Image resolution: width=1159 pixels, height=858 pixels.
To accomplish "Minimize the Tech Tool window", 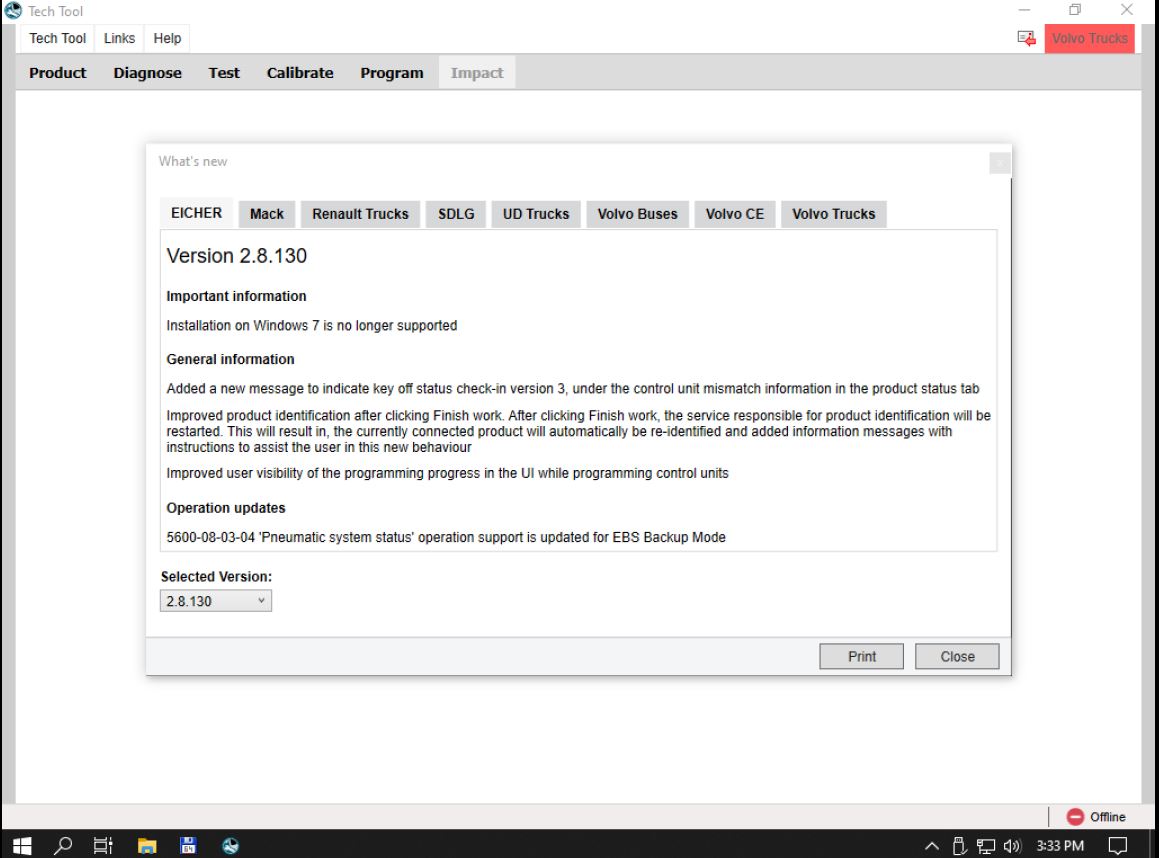I will point(1024,10).
